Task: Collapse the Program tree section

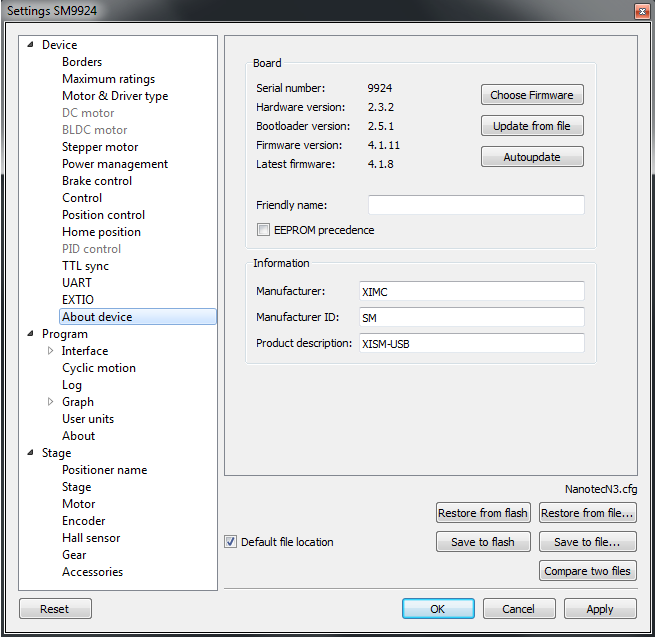Action: point(30,334)
